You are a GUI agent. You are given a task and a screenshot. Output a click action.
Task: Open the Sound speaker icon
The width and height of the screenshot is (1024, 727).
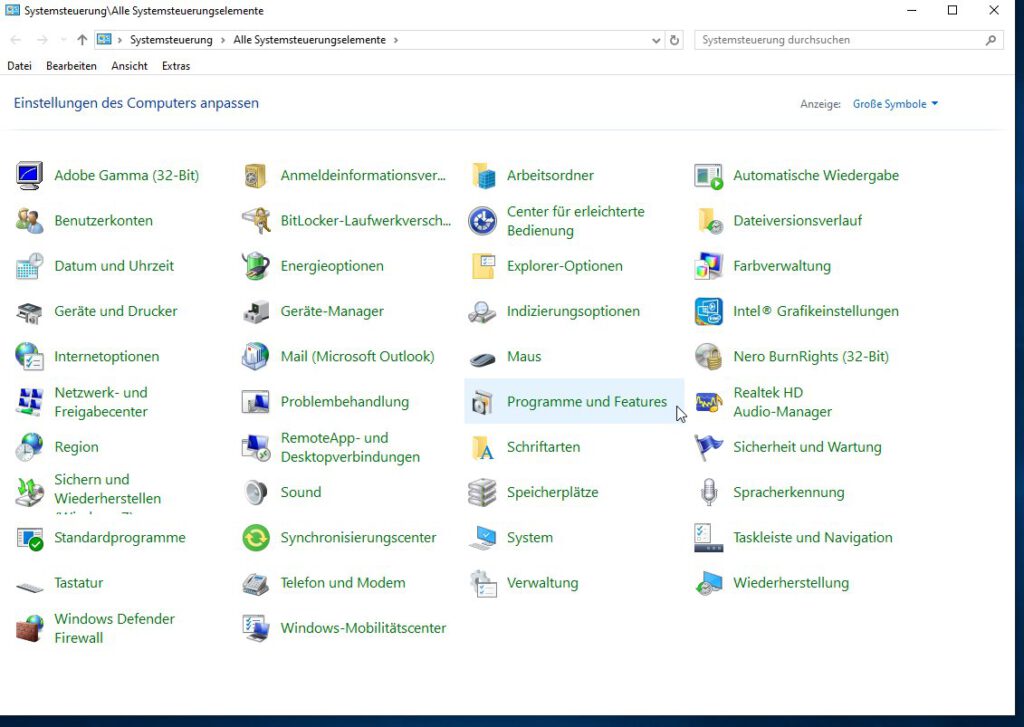[255, 493]
